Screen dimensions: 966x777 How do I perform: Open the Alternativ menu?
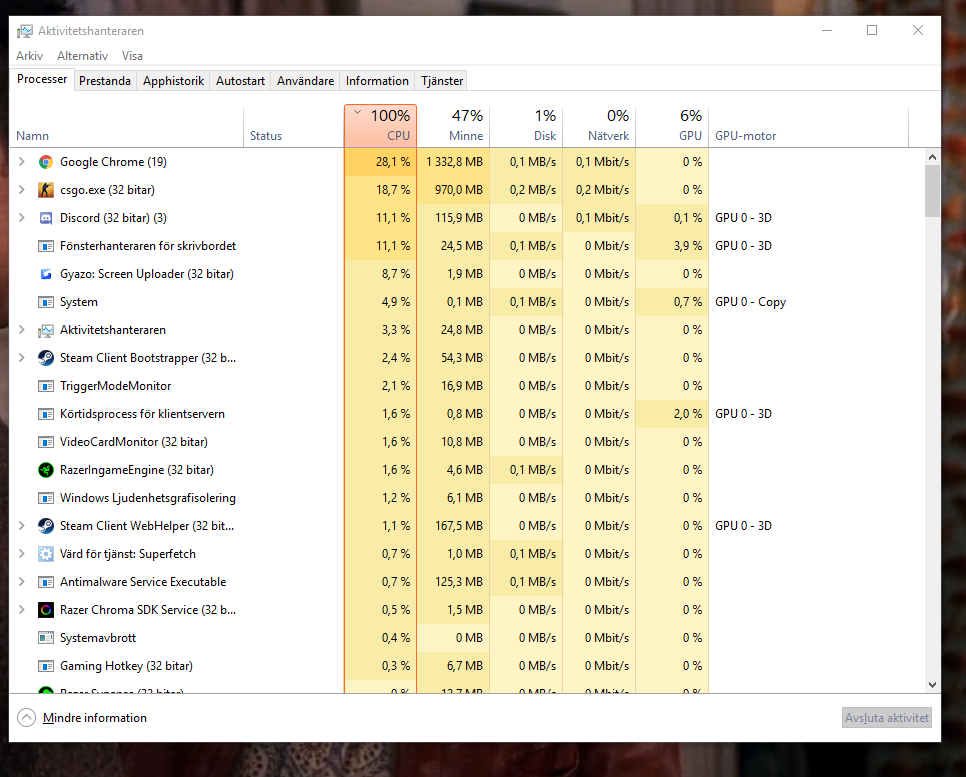(83, 56)
